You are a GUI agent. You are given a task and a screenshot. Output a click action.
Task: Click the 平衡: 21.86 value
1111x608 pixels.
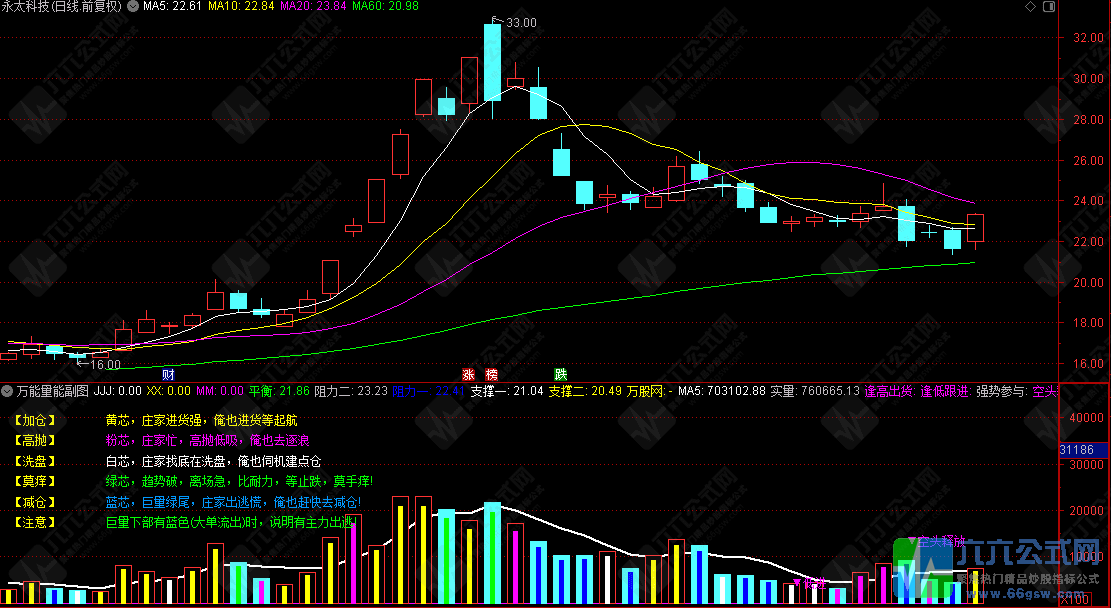(x=279, y=390)
